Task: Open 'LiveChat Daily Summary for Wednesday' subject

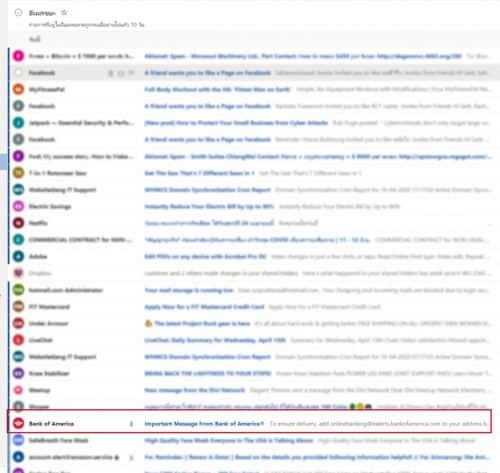Action: click(x=215, y=340)
